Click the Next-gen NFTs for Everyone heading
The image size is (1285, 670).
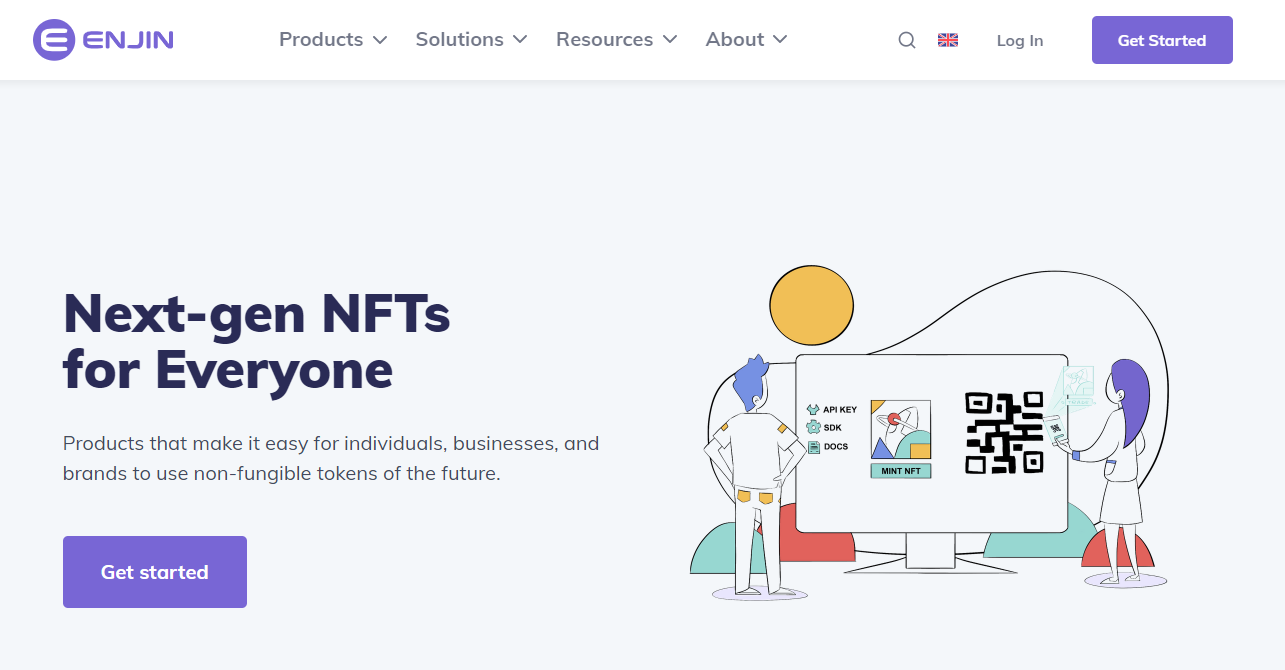click(x=257, y=341)
